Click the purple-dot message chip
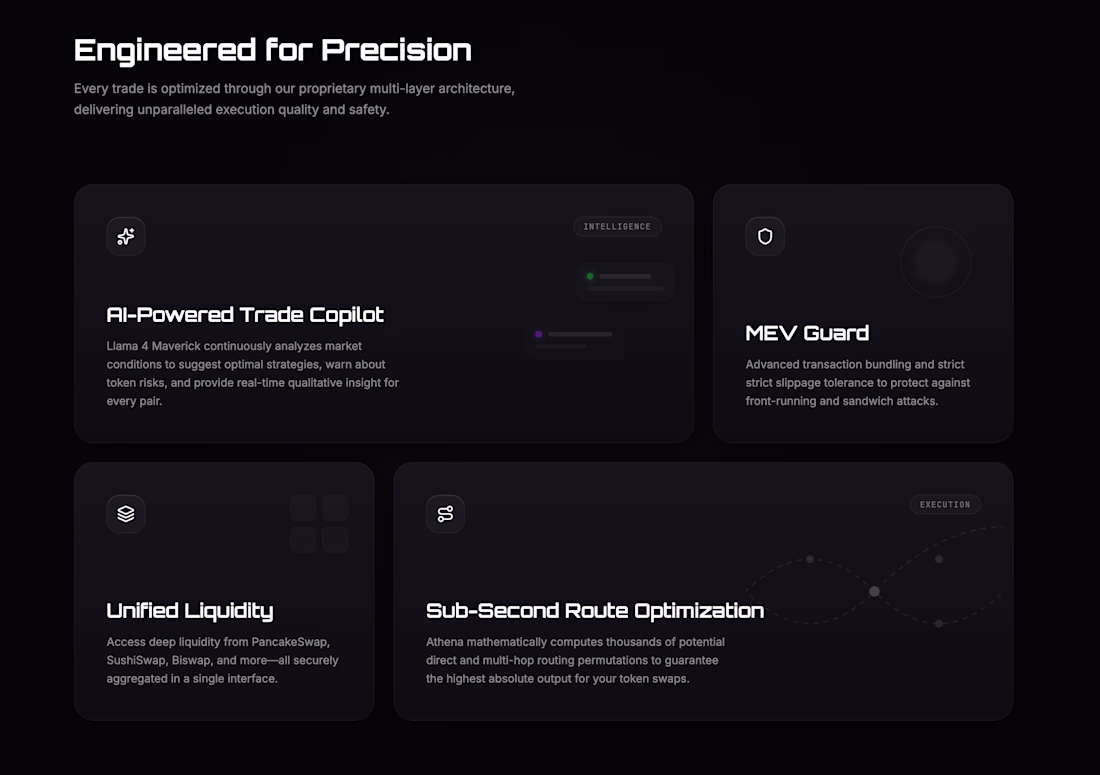This screenshot has width=1100, height=775. coord(575,339)
